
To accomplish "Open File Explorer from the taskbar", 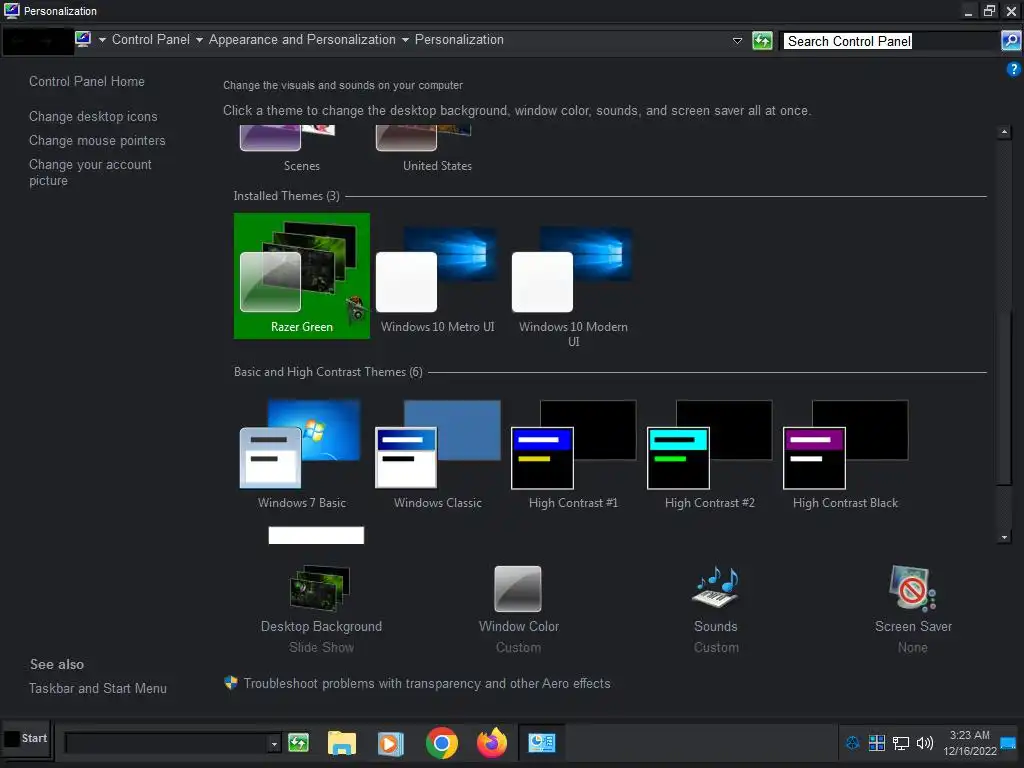I will pyautogui.click(x=342, y=743).
